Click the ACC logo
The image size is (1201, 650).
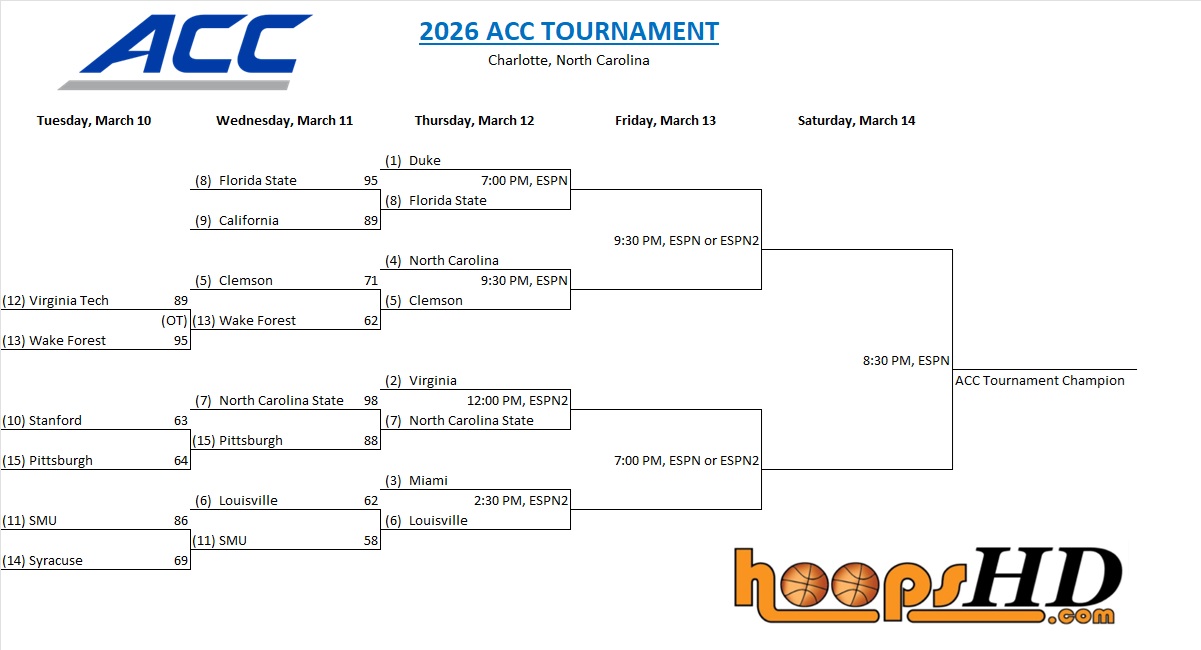(185, 51)
